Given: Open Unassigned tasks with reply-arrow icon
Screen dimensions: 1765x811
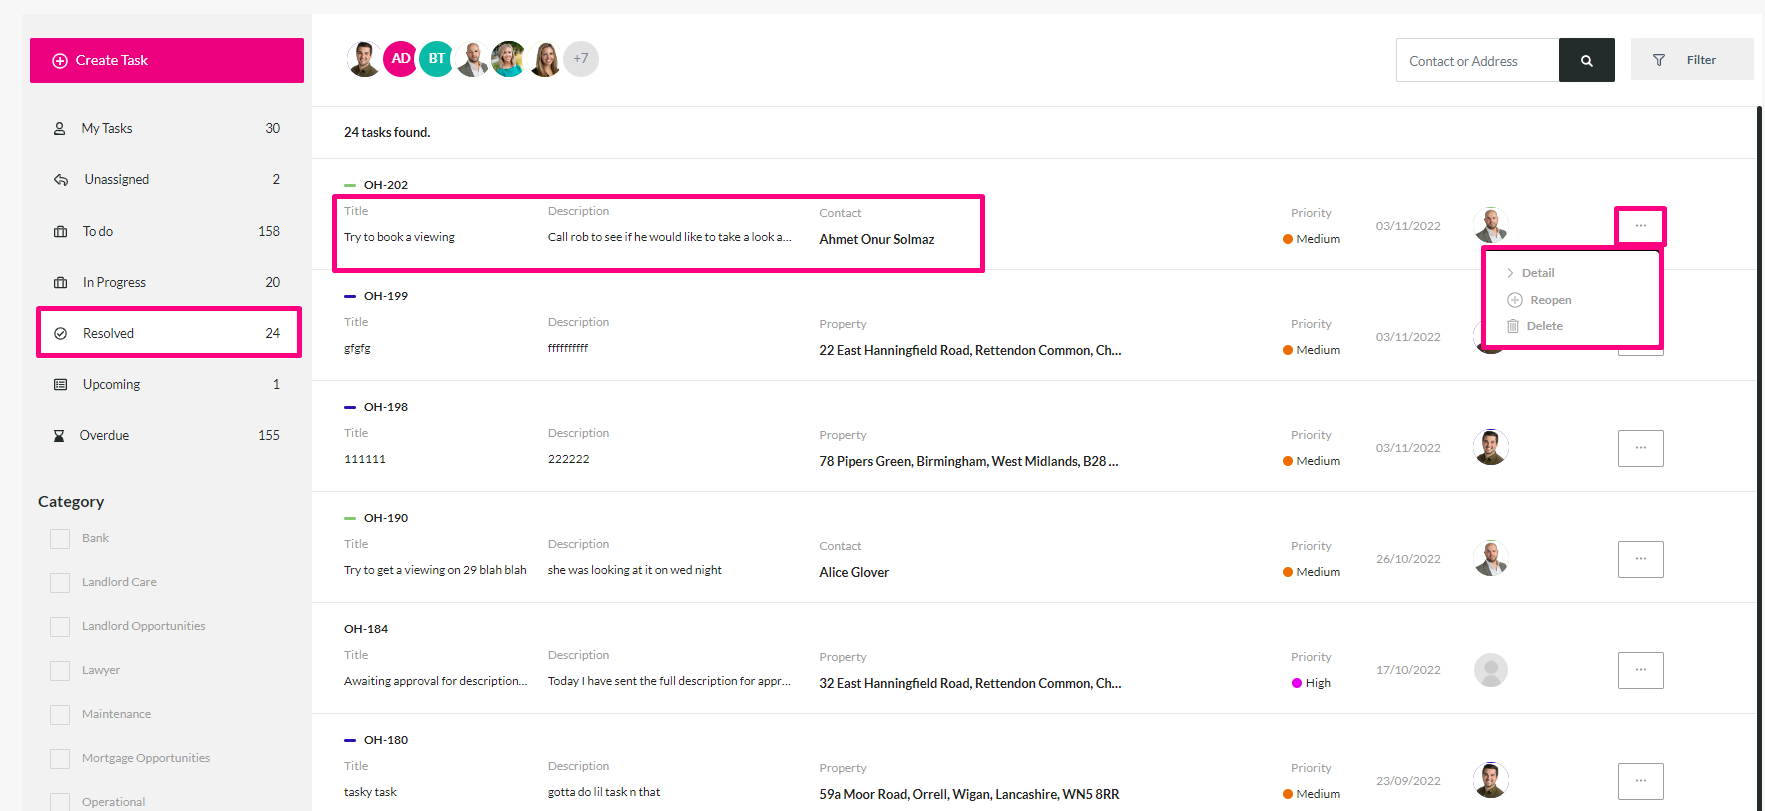Looking at the screenshot, I should (x=166, y=179).
